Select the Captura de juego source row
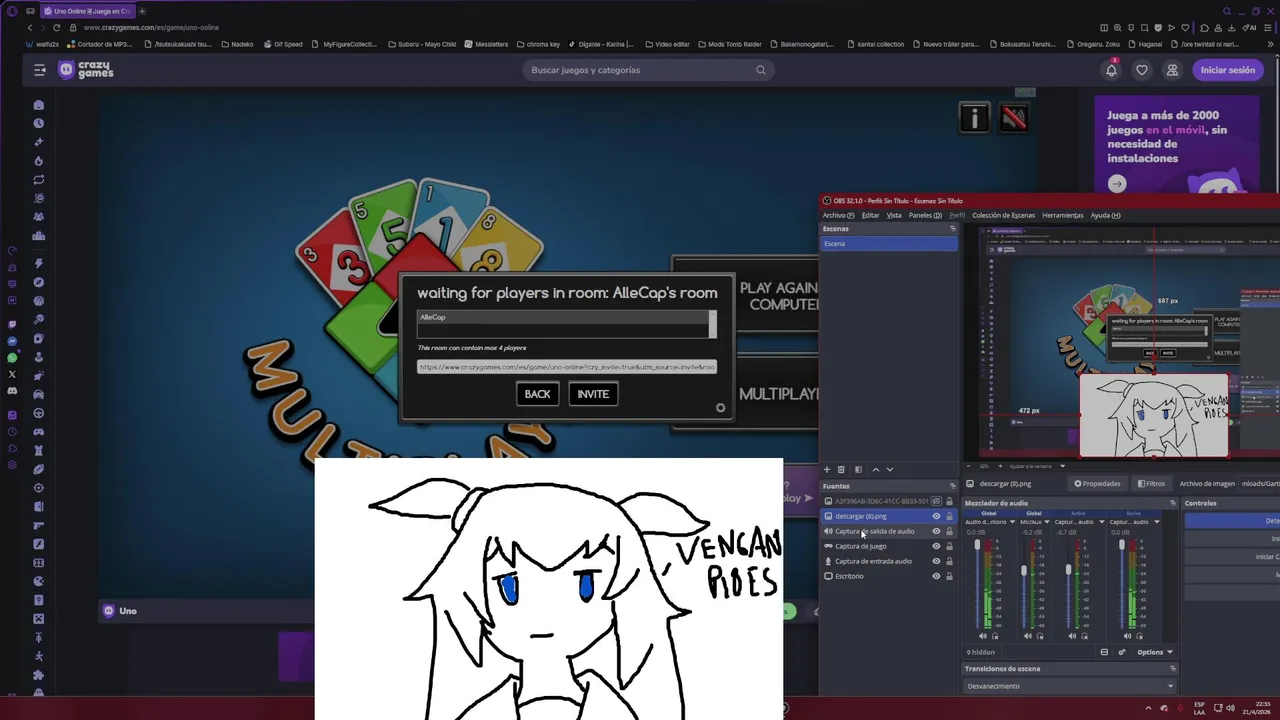Screen dimensions: 1280x720 889,546
